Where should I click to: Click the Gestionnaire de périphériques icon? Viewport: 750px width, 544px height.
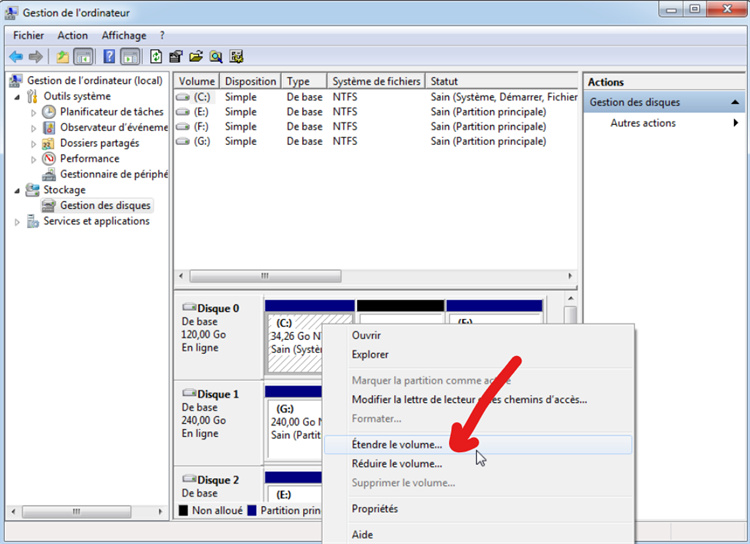tap(49, 175)
